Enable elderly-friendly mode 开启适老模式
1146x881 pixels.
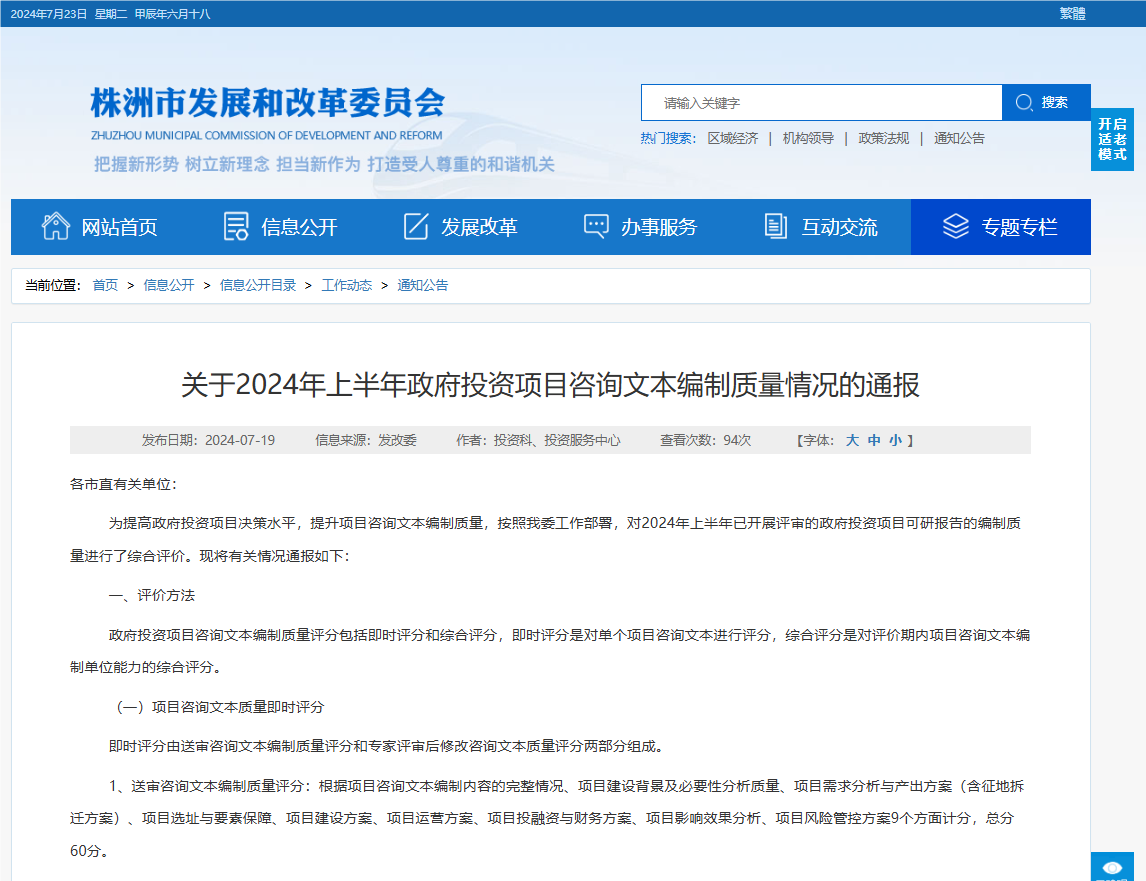tap(1112, 139)
